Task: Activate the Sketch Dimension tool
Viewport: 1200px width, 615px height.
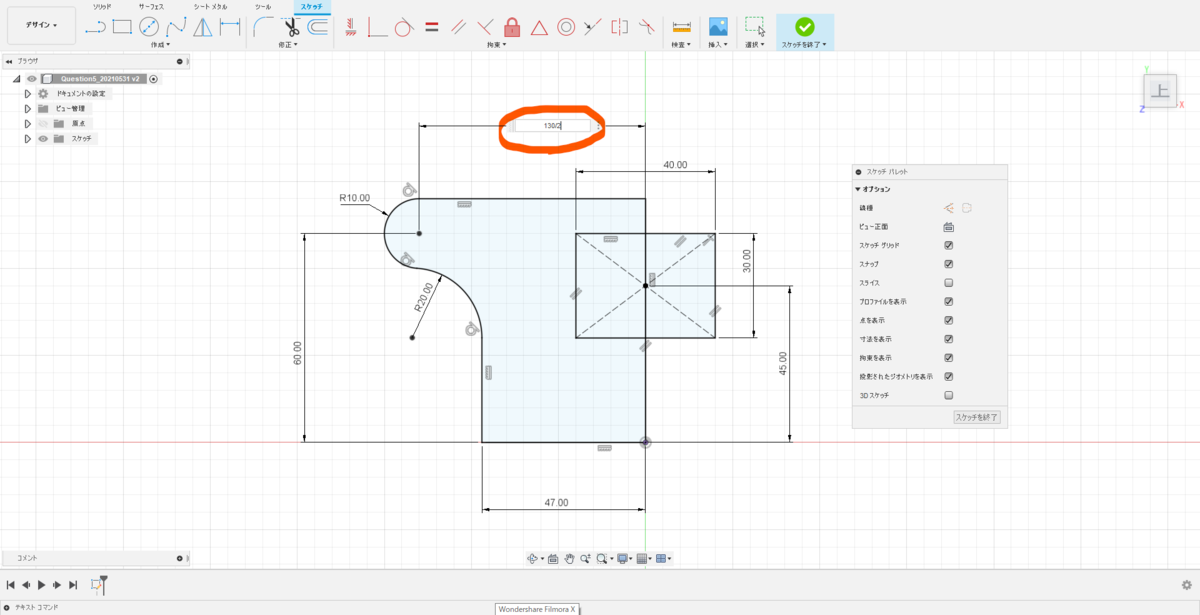Action: point(229,26)
